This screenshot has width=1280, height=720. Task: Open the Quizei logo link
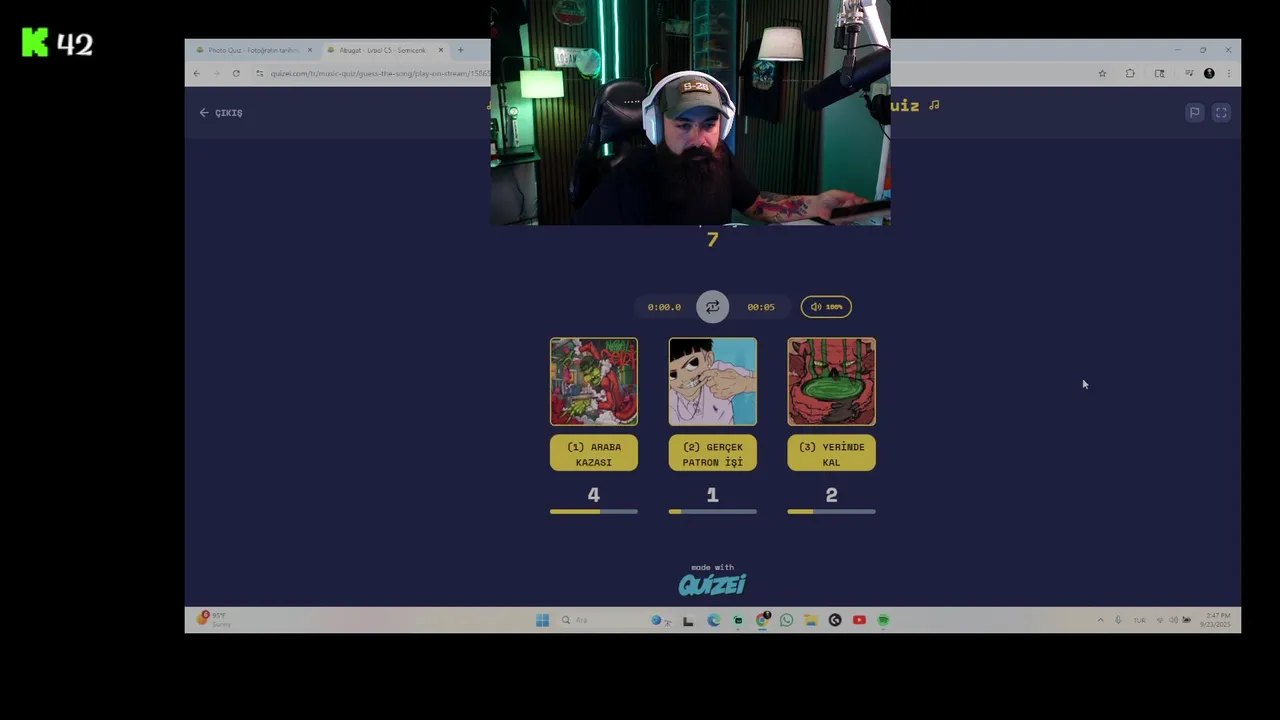[x=712, y=584]
